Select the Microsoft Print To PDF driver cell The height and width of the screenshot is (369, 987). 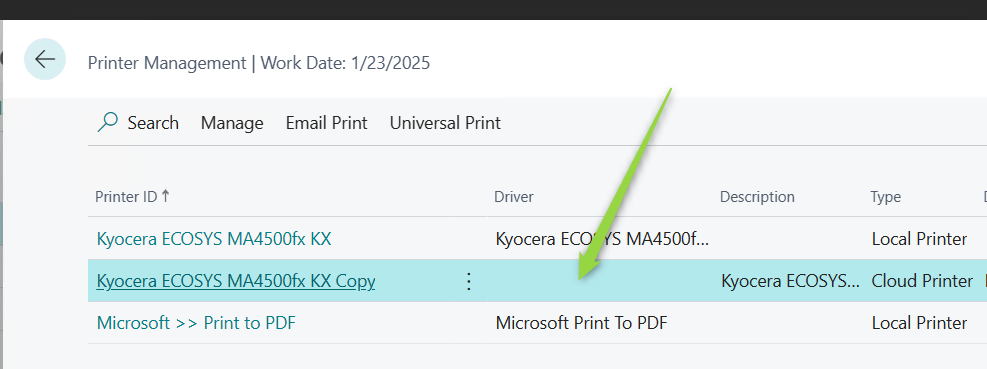(582, 323)
